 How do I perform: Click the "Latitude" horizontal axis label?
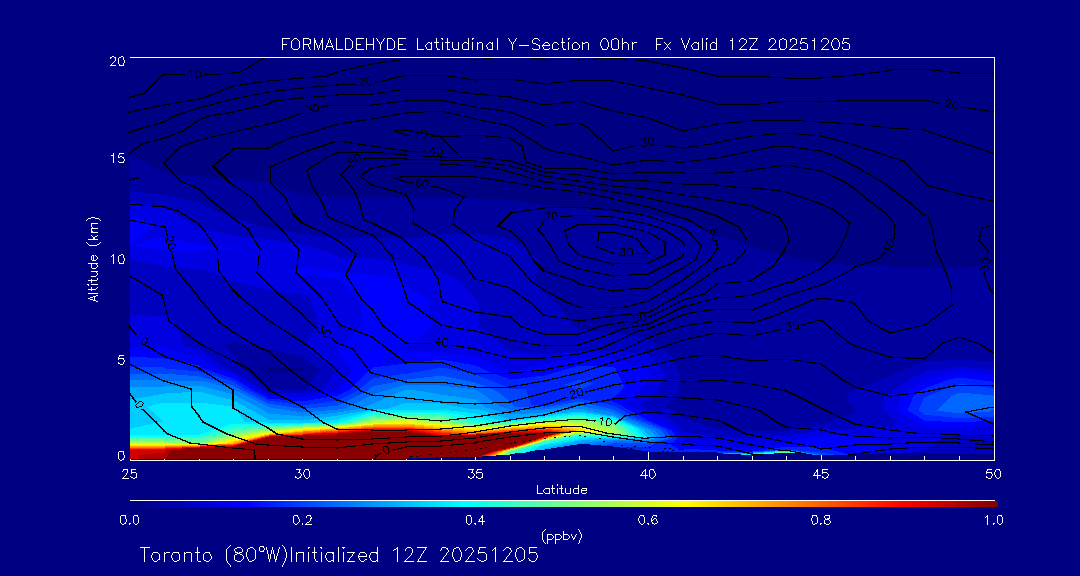pyautogui.click(x=562, y=490)
